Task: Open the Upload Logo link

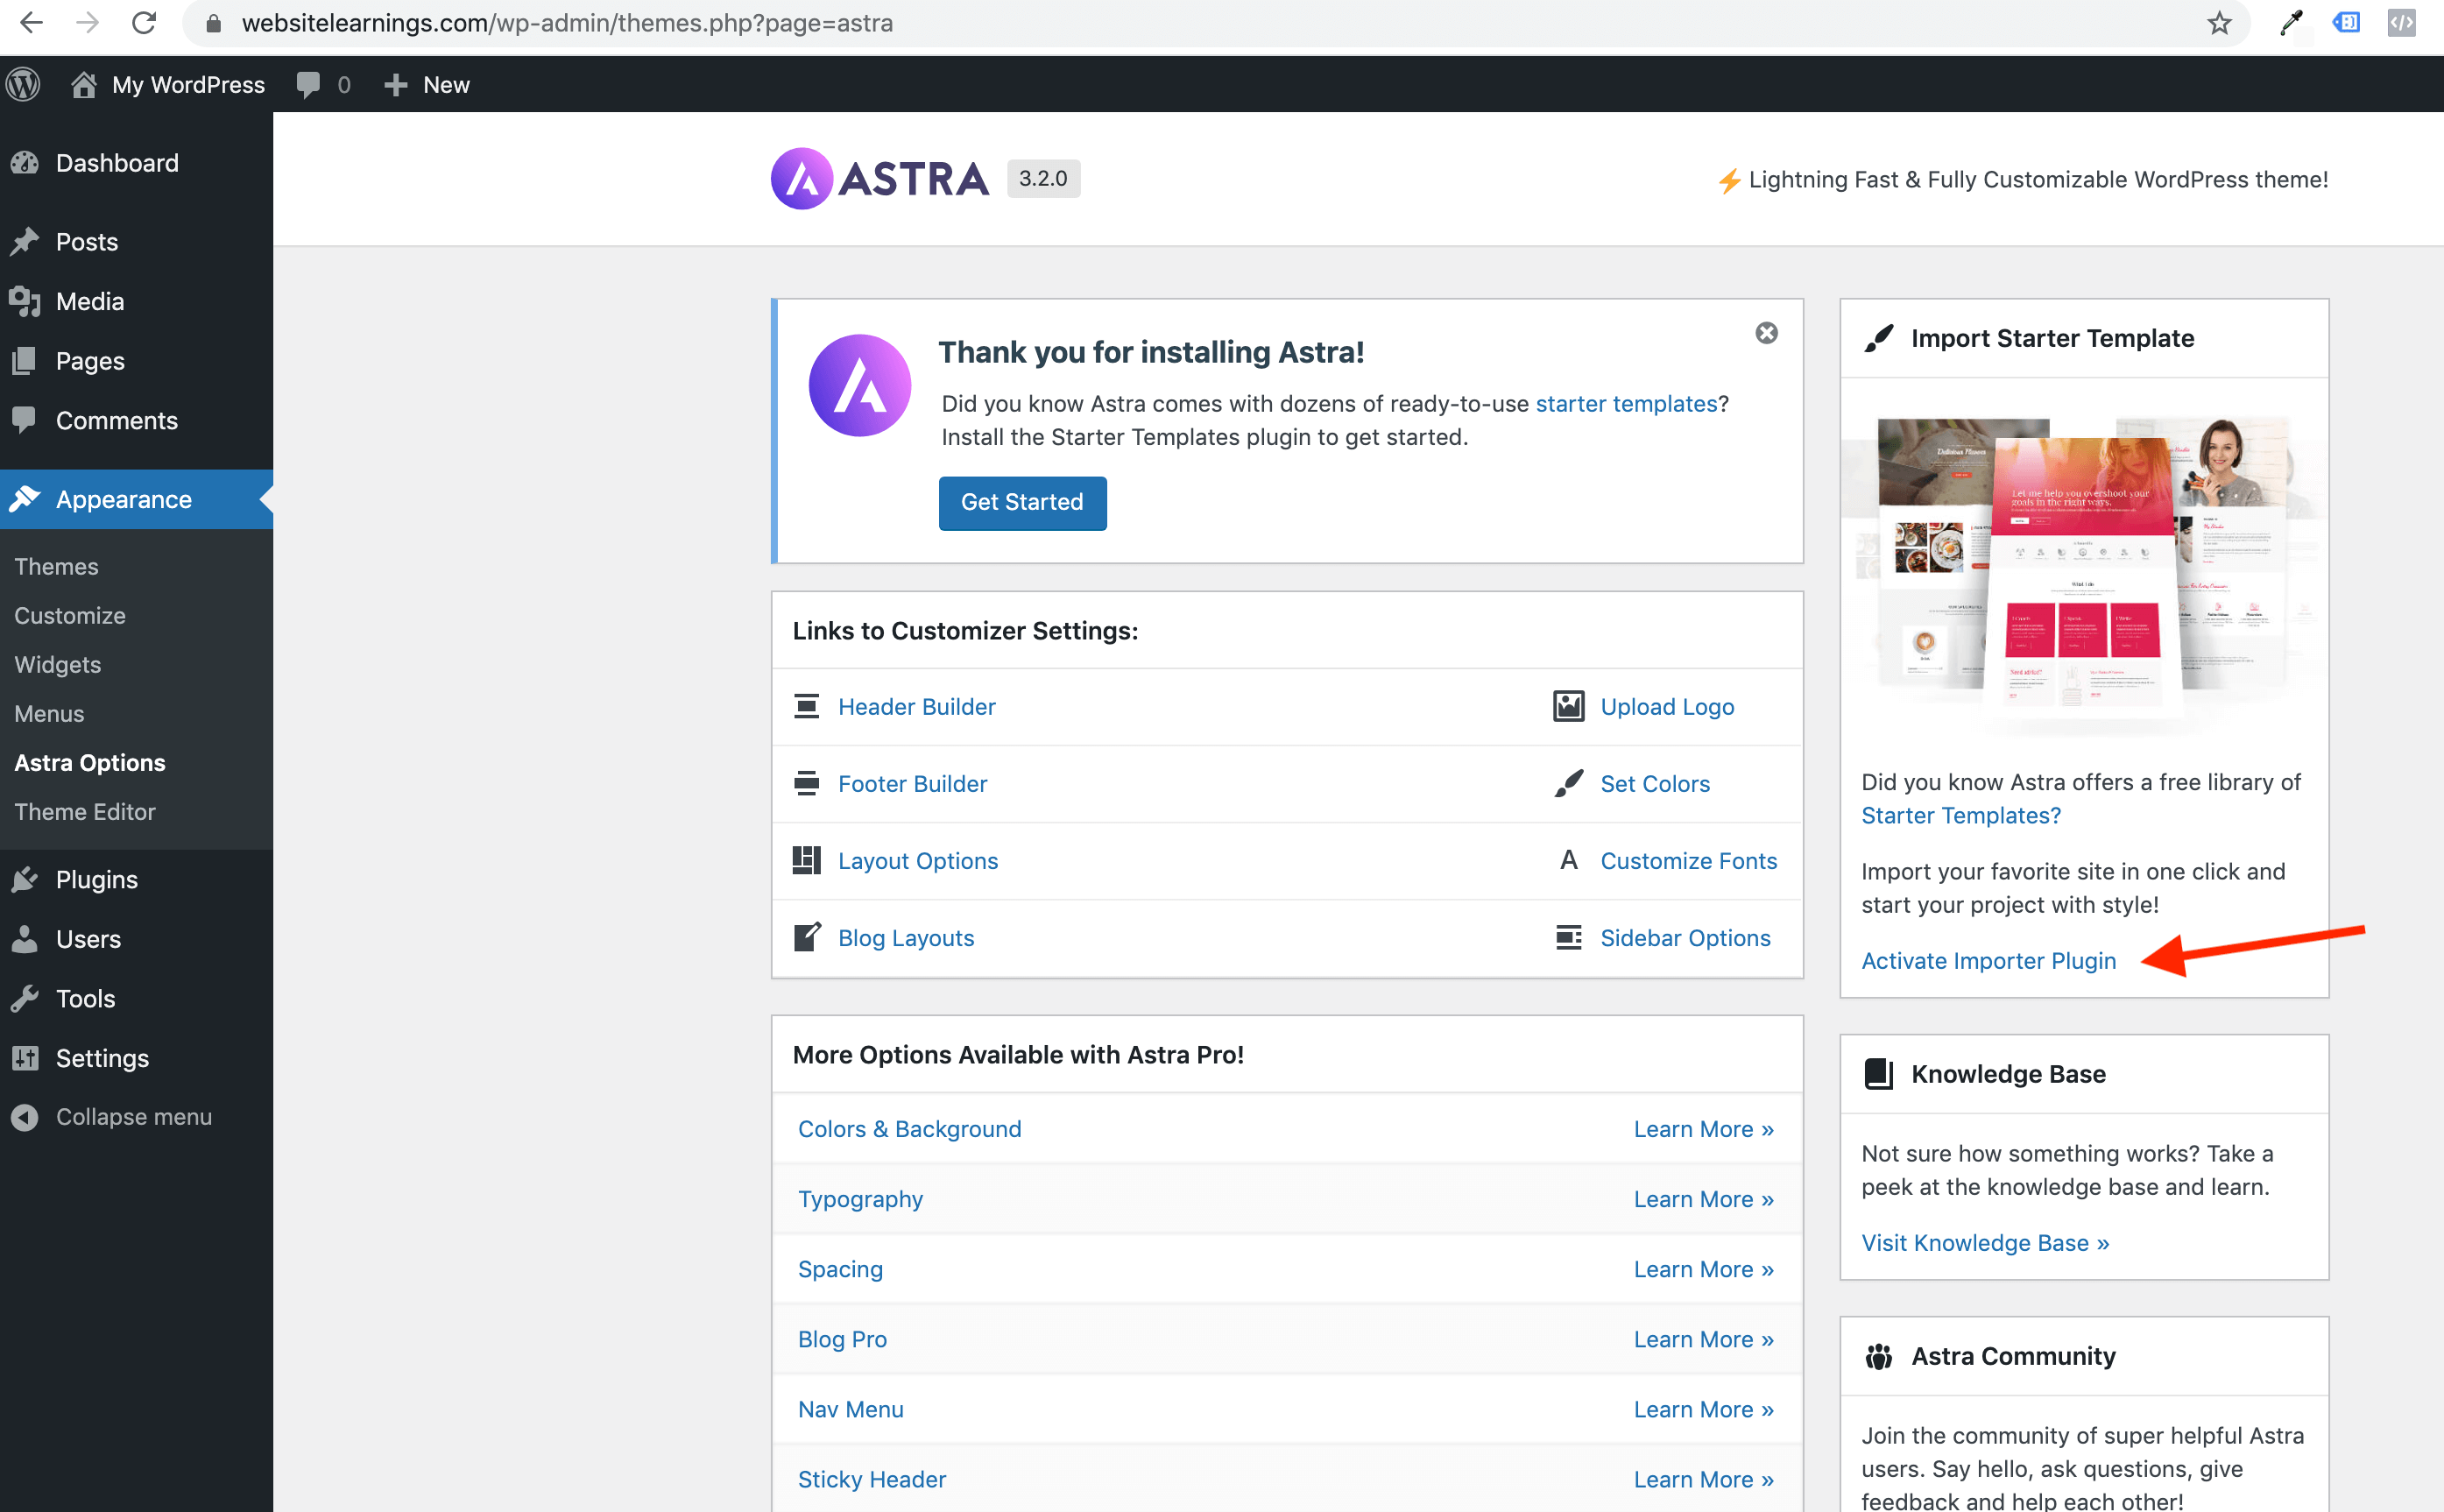Action: coord(1668,707)
